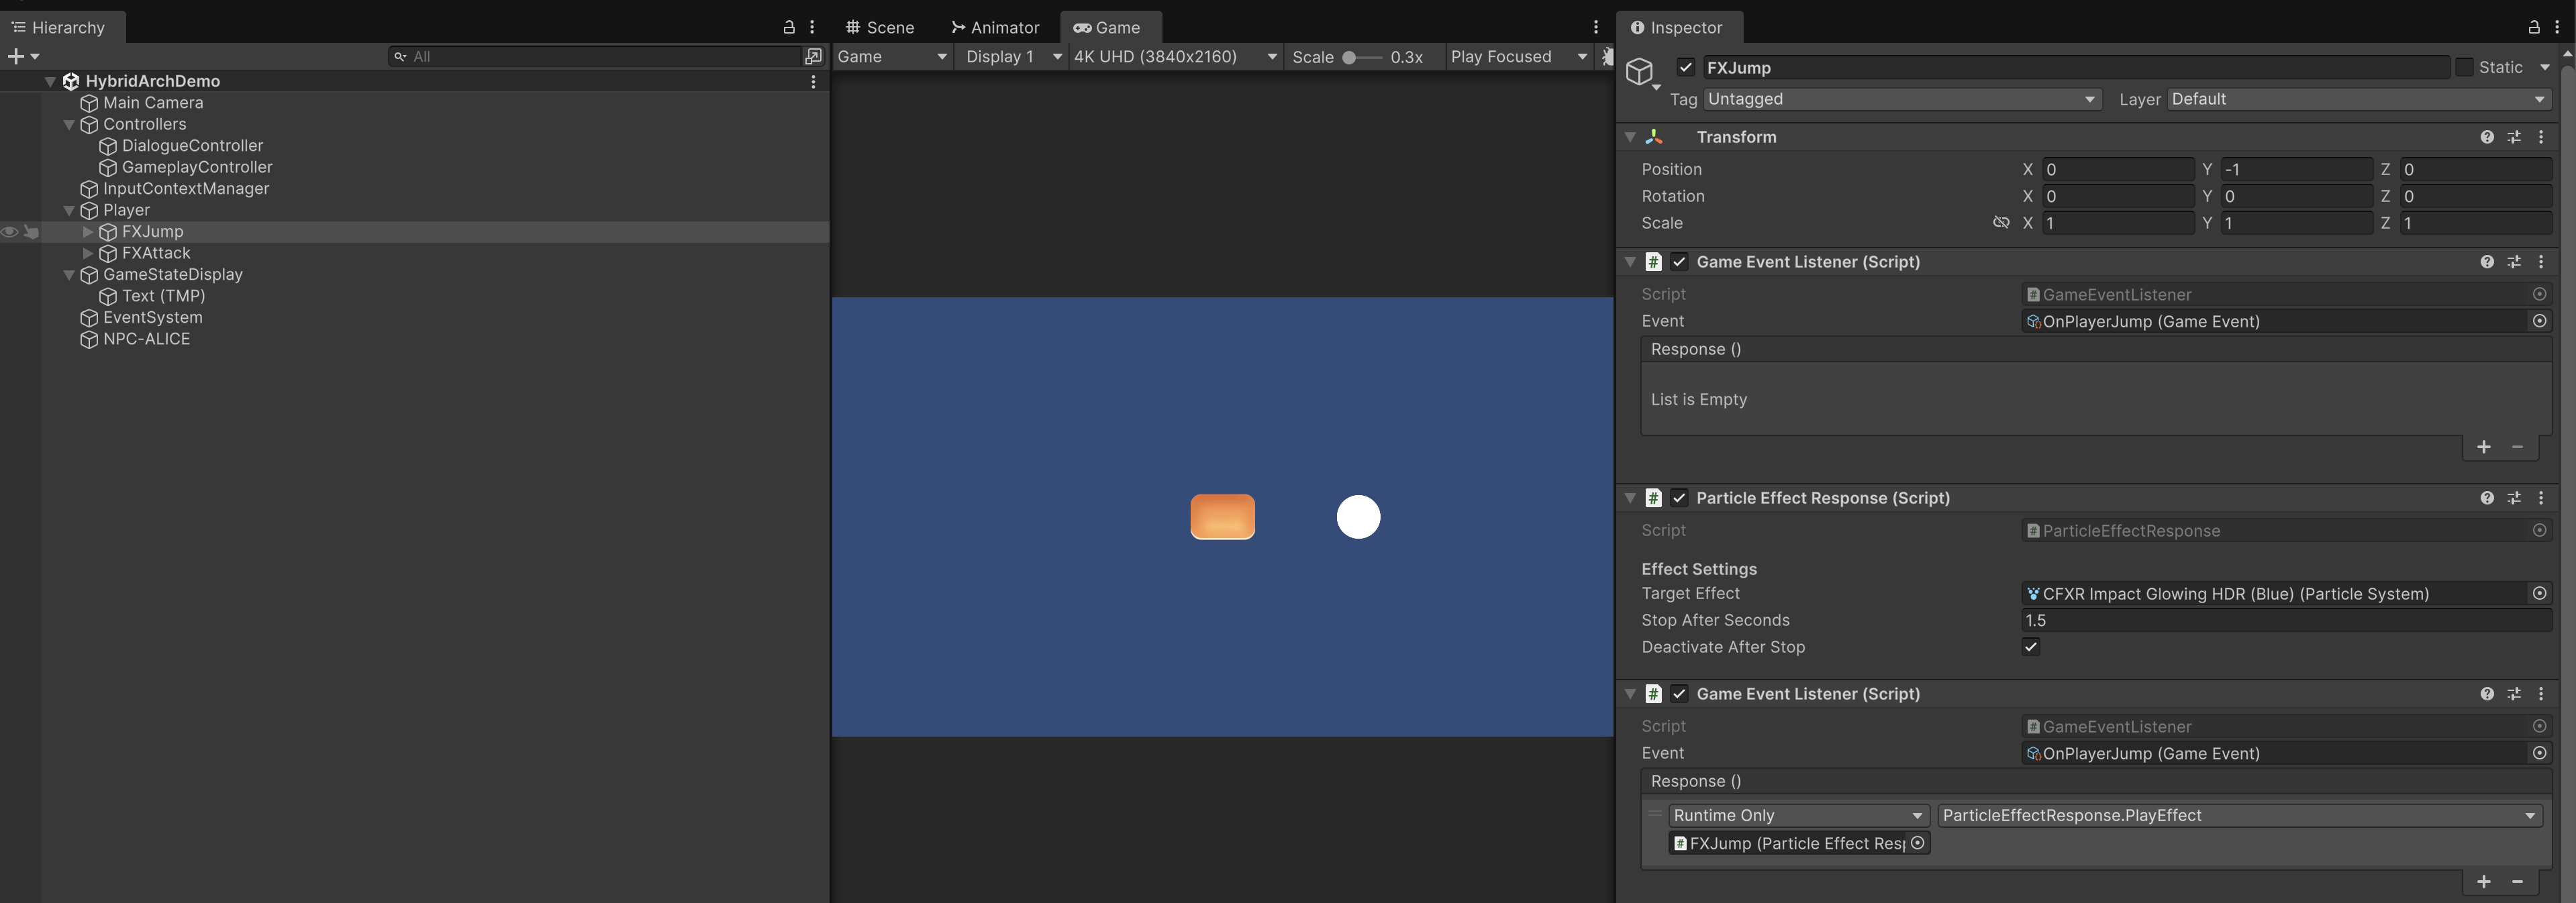Click the FXJump GameObject cube icon in Inspector
The width and height of the screenshot is (2576, 903).
1639,71
